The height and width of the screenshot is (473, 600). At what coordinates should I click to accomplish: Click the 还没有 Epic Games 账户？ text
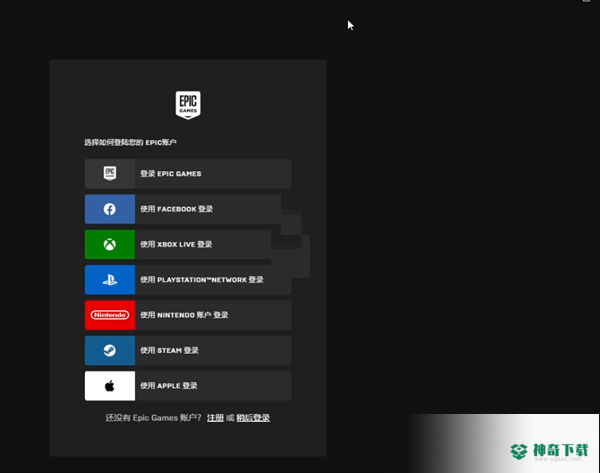[153, 418]
